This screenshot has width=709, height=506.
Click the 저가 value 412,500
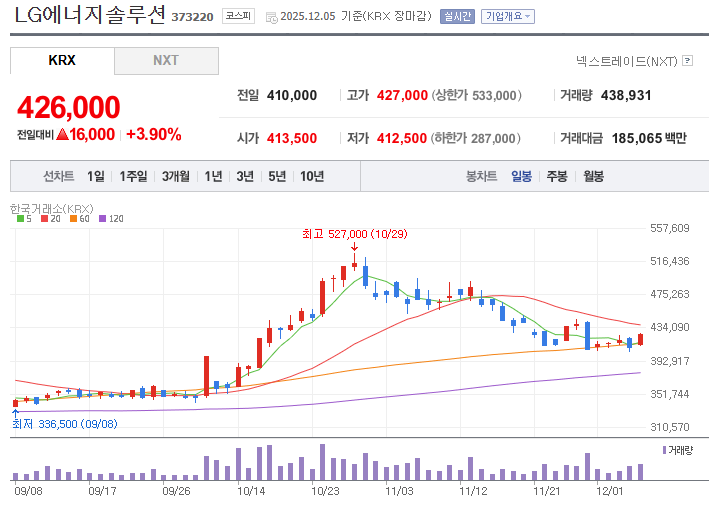[x=402, y=138]
